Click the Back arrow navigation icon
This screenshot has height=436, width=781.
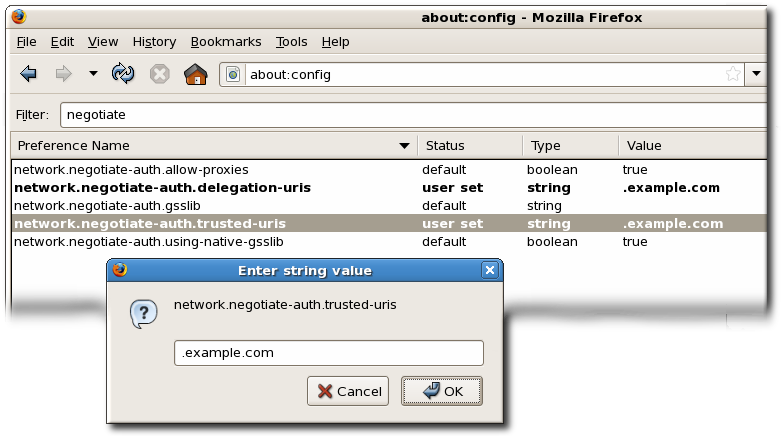click(28, 74)
